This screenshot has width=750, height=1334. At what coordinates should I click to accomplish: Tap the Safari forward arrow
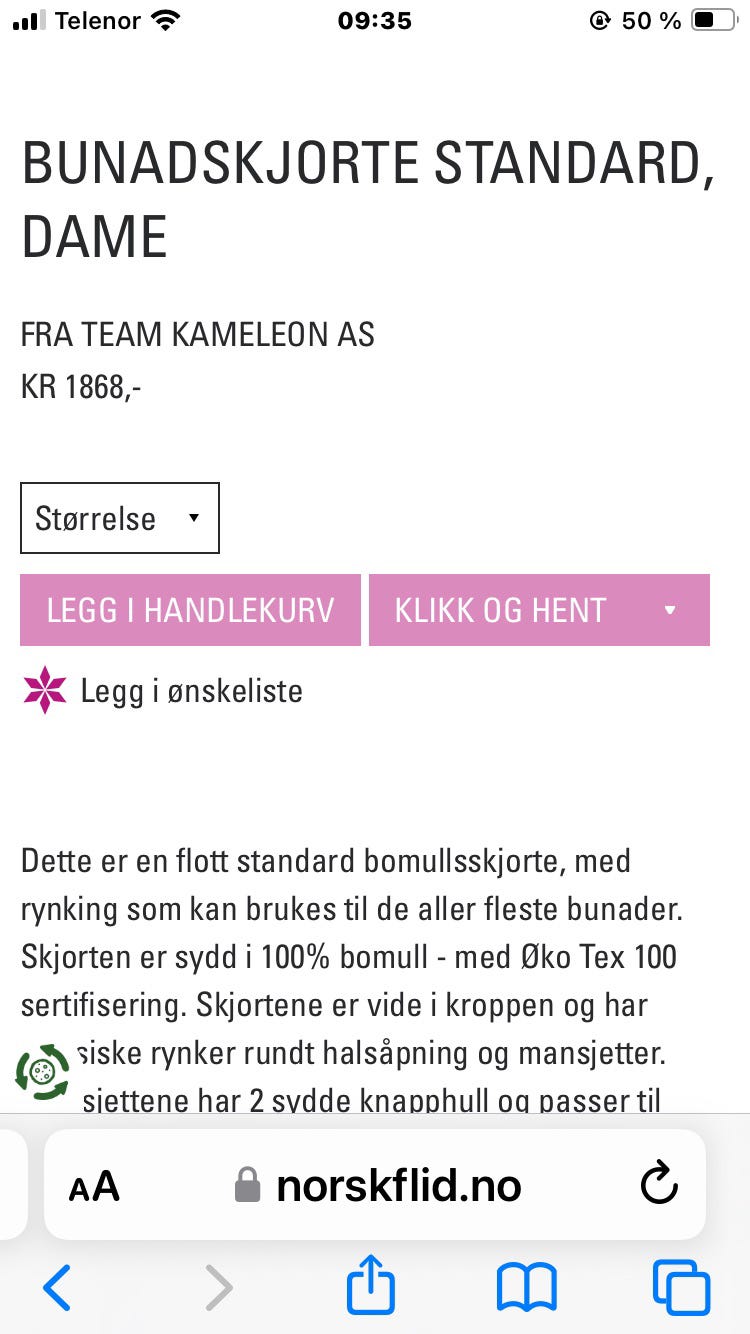[218, 1287]
